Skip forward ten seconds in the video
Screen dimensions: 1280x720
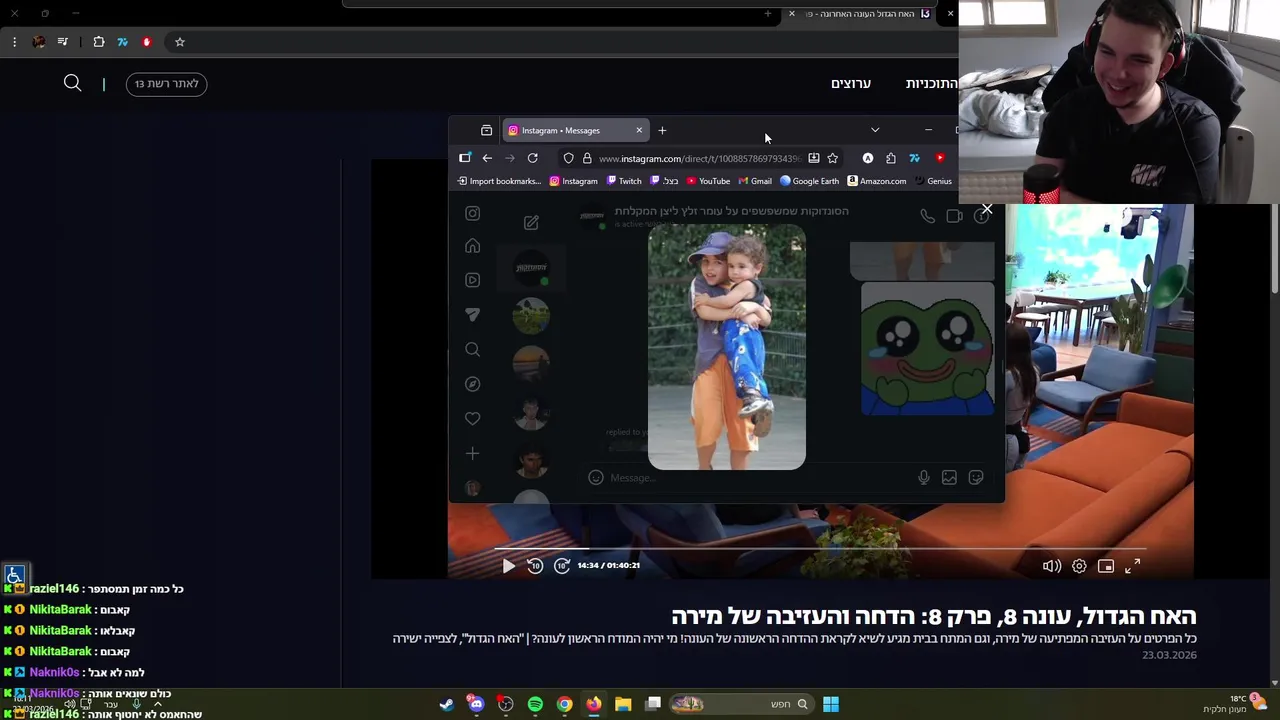click(x=561, y=566)
